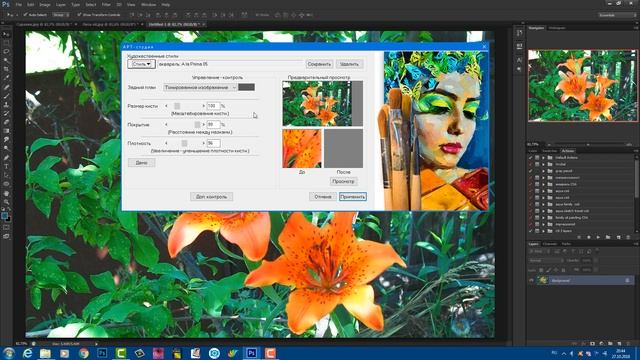Screen dimensions: 640x360
Task: Click the Демо button
Action: coord(142,162)
